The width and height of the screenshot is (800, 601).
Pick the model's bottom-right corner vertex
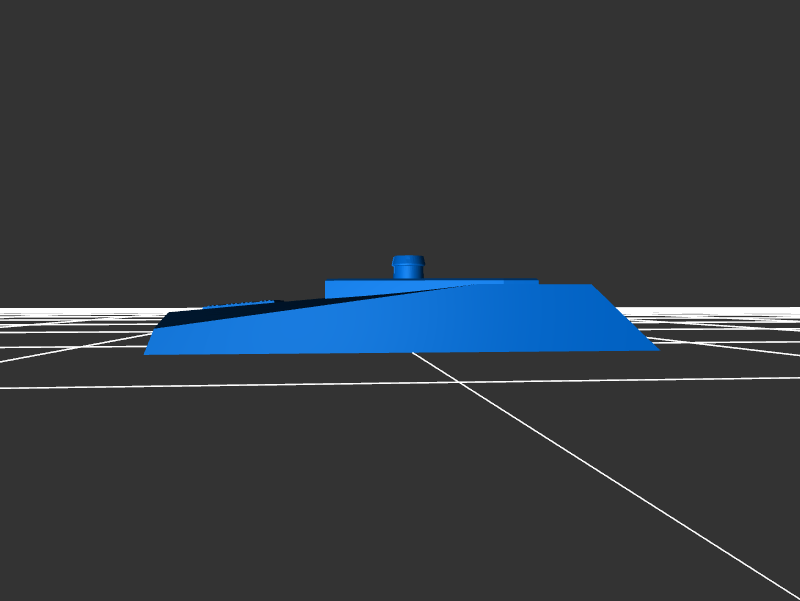coord(659,350)
